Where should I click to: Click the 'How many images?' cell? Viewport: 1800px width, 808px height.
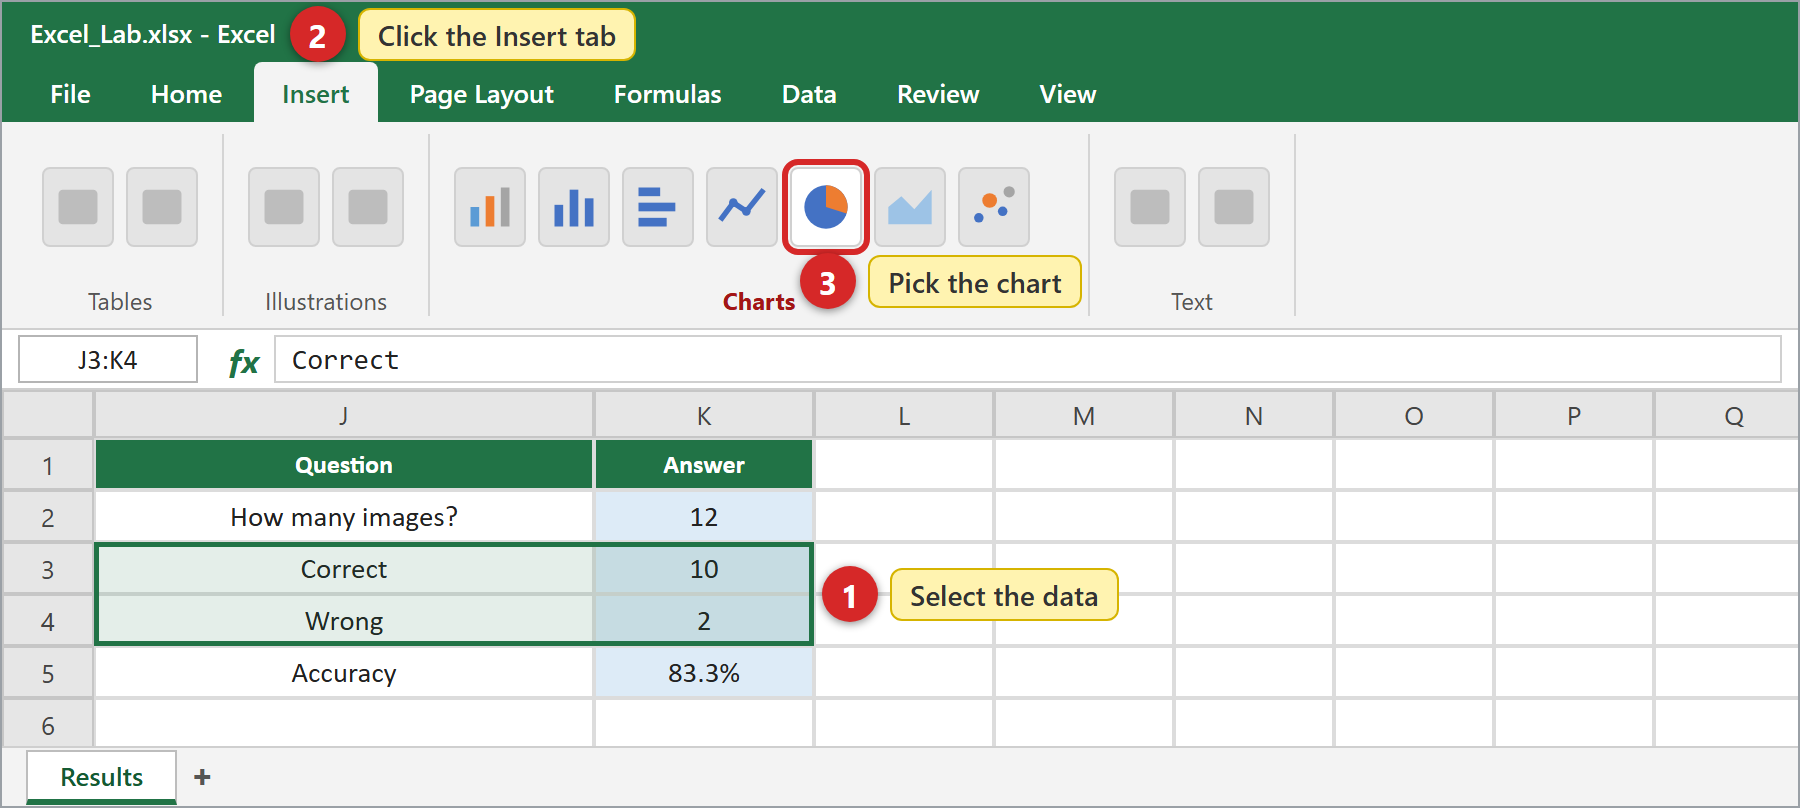tap(344, 517)
